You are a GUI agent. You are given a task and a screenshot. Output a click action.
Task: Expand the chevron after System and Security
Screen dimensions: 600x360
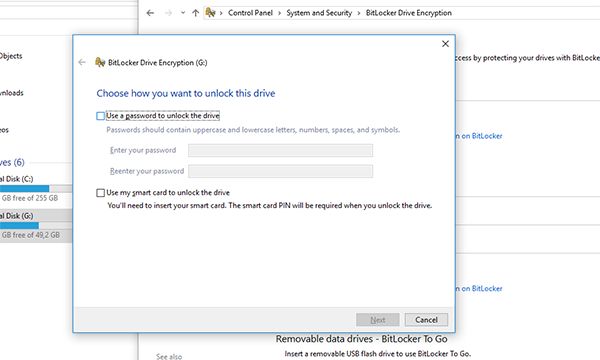(359, 13)
